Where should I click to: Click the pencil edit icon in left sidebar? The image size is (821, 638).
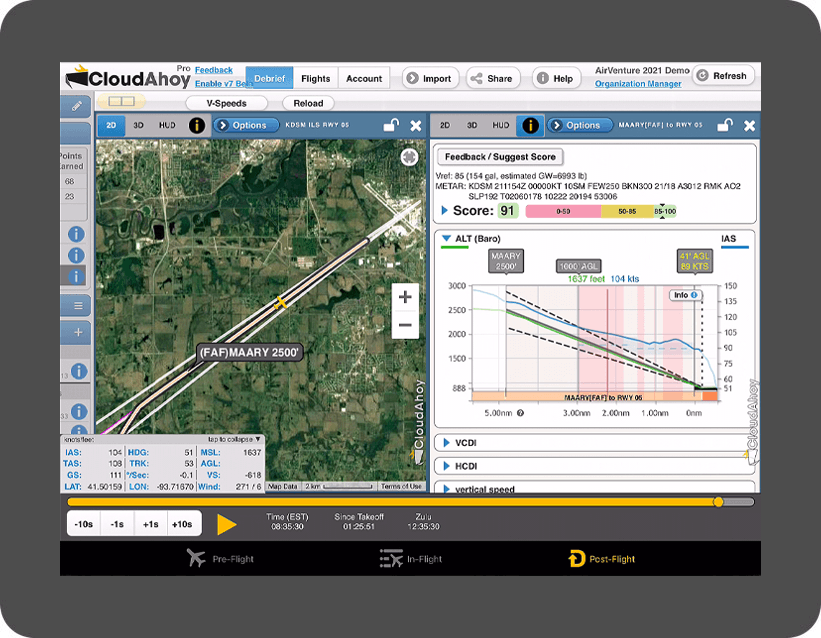[76, 106]
